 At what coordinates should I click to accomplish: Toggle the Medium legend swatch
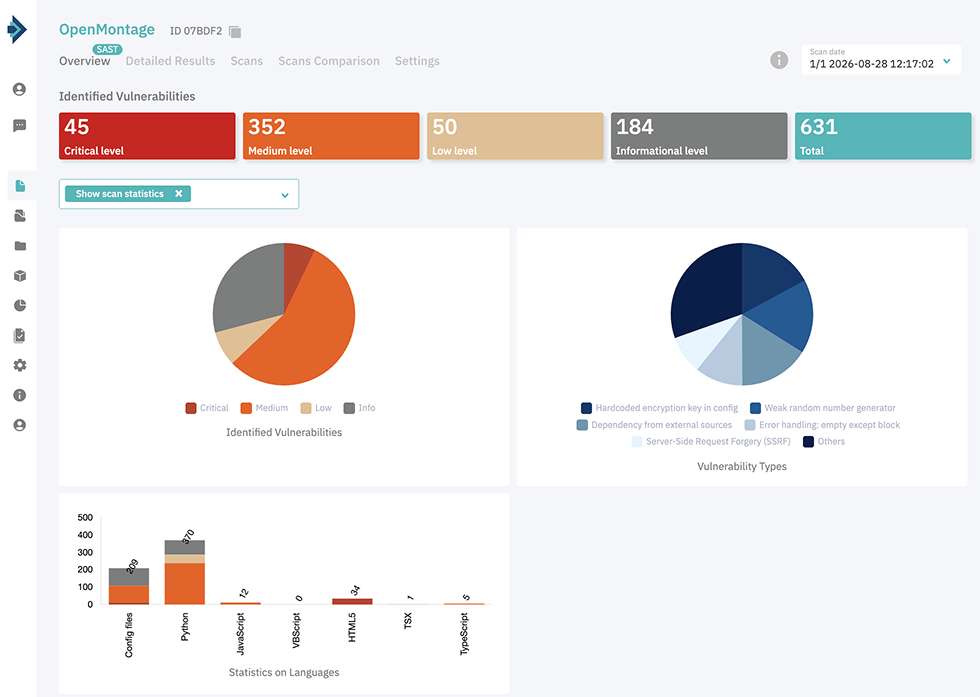pos(246,408)
